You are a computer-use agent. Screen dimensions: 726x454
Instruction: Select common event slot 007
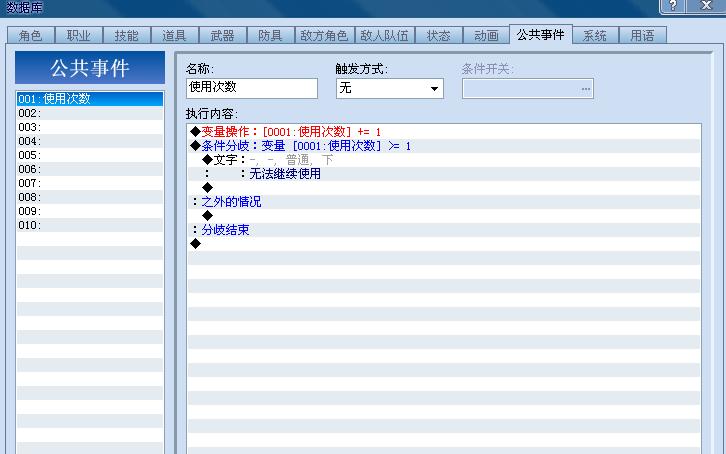pyautogui.click(x=90, y=183)
